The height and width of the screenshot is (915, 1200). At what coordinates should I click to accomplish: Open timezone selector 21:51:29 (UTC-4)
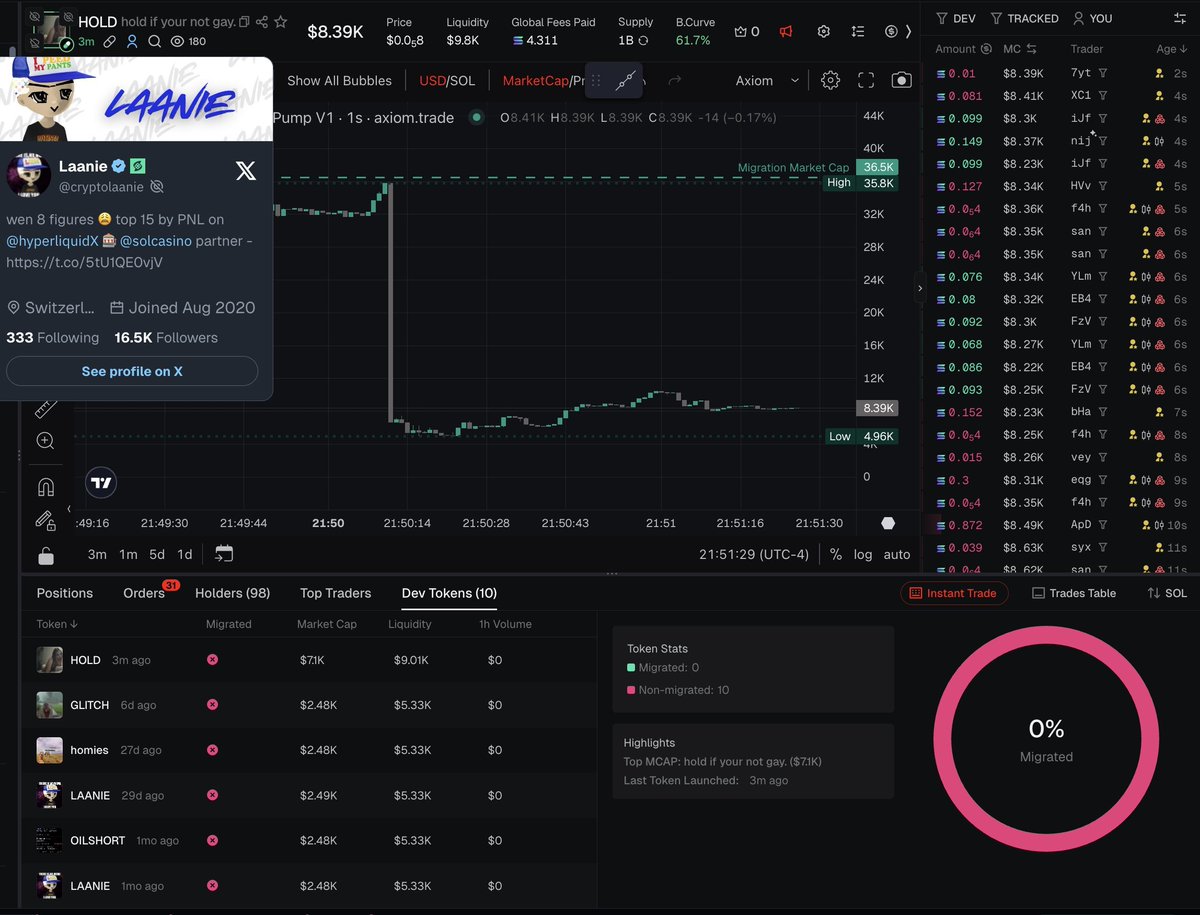[x=754, y=554]
